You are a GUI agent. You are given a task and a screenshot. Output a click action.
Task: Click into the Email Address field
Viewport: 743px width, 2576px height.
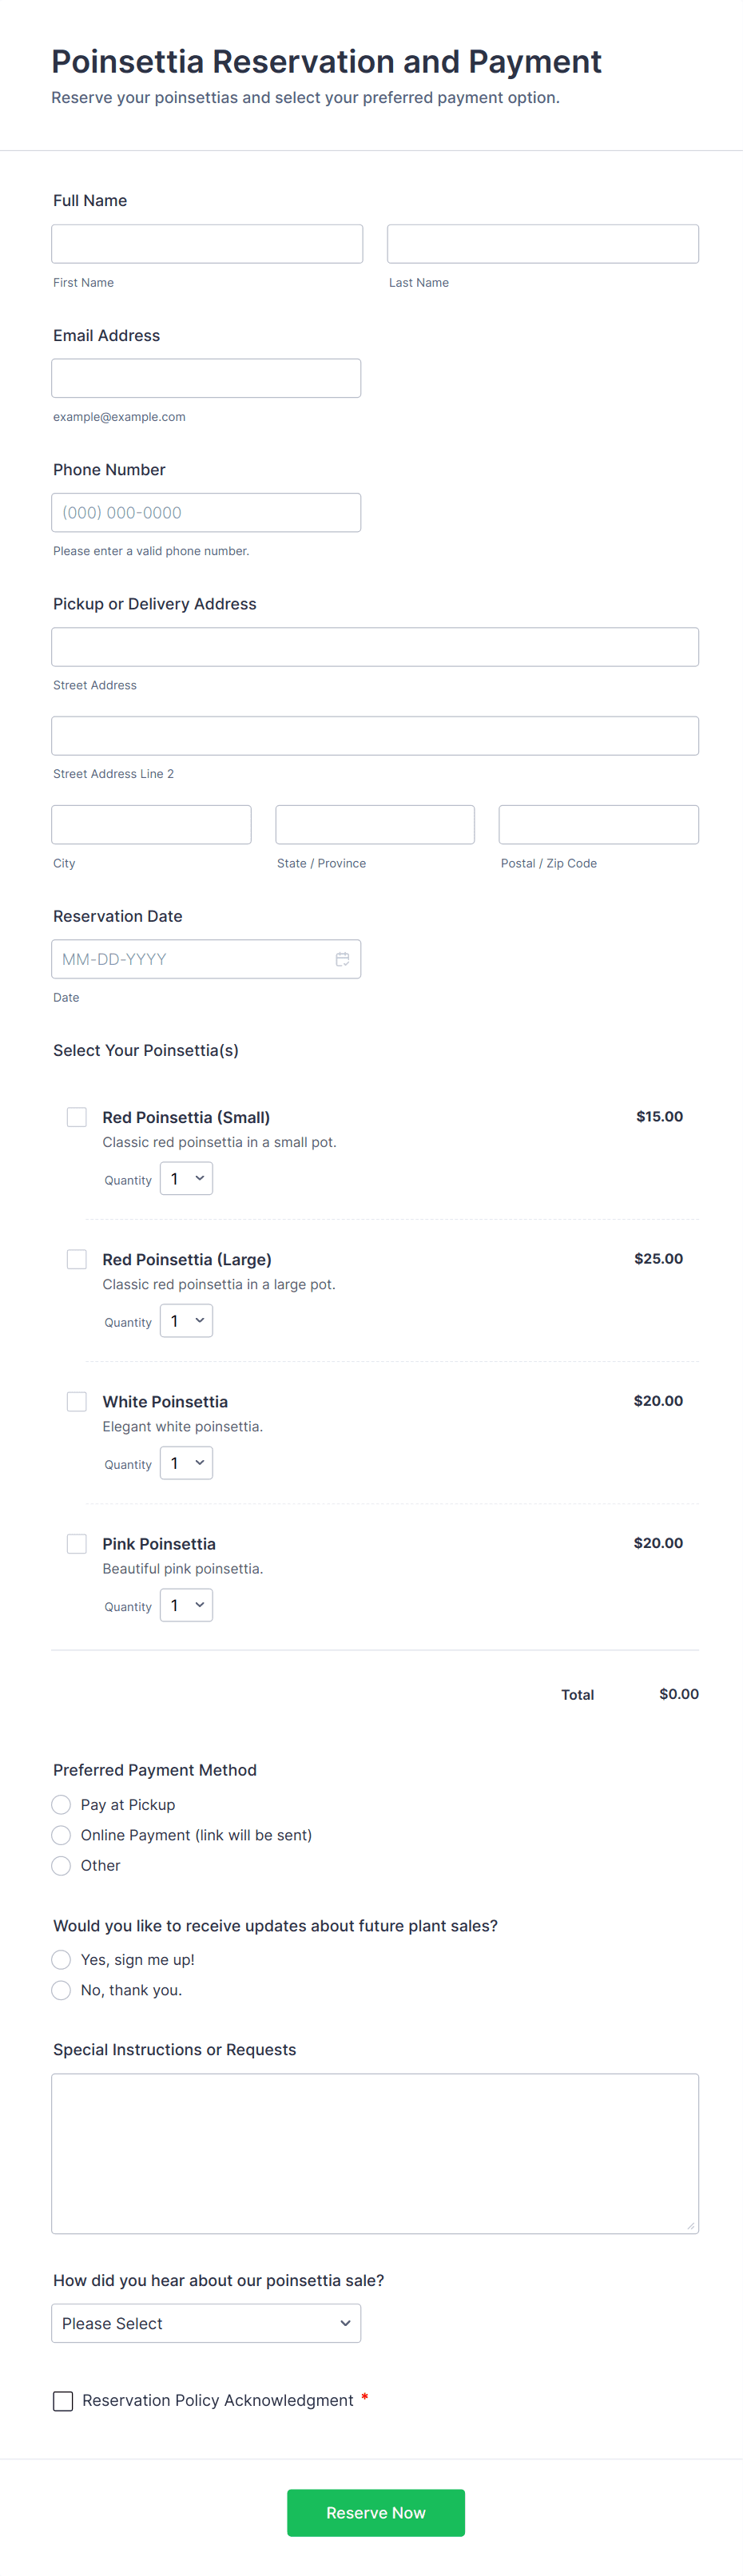click(206, 378)
